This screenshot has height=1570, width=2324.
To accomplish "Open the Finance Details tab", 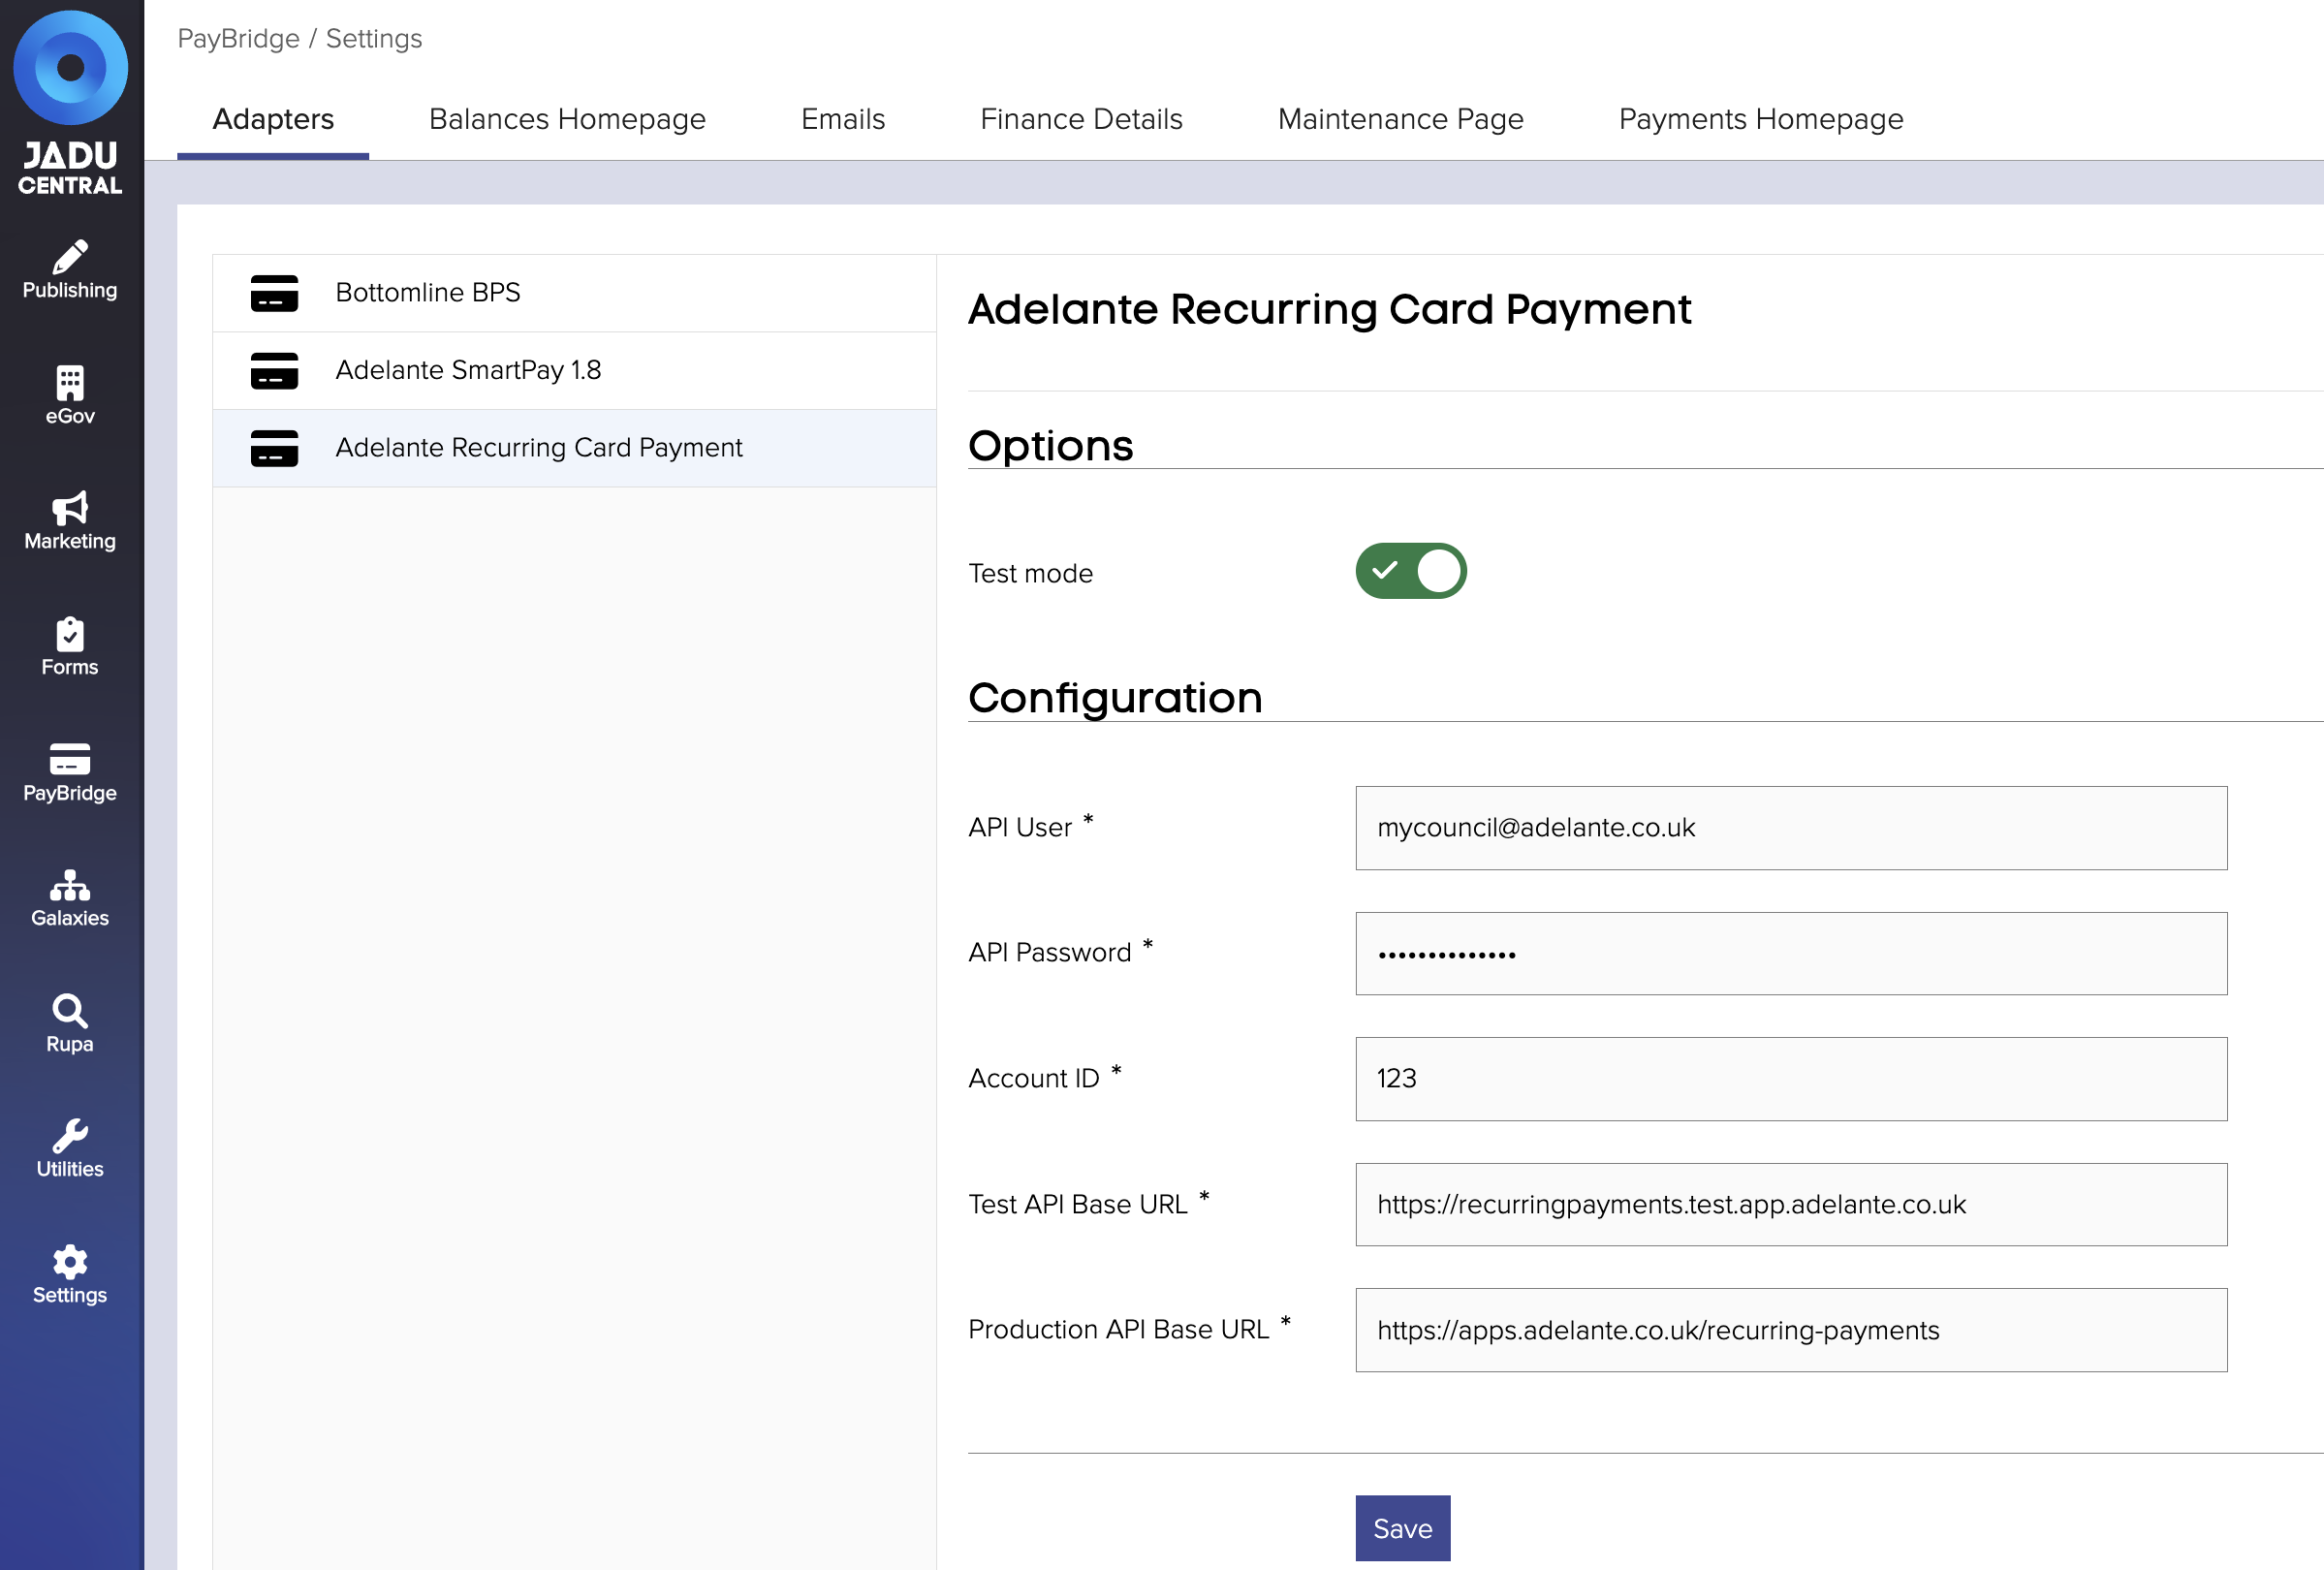I will (1081, 119).
